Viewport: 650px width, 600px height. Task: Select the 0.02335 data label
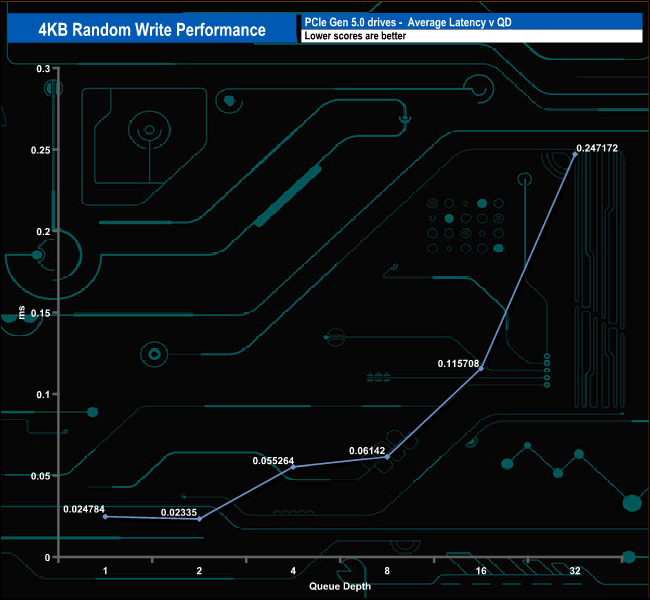[179, 513]
